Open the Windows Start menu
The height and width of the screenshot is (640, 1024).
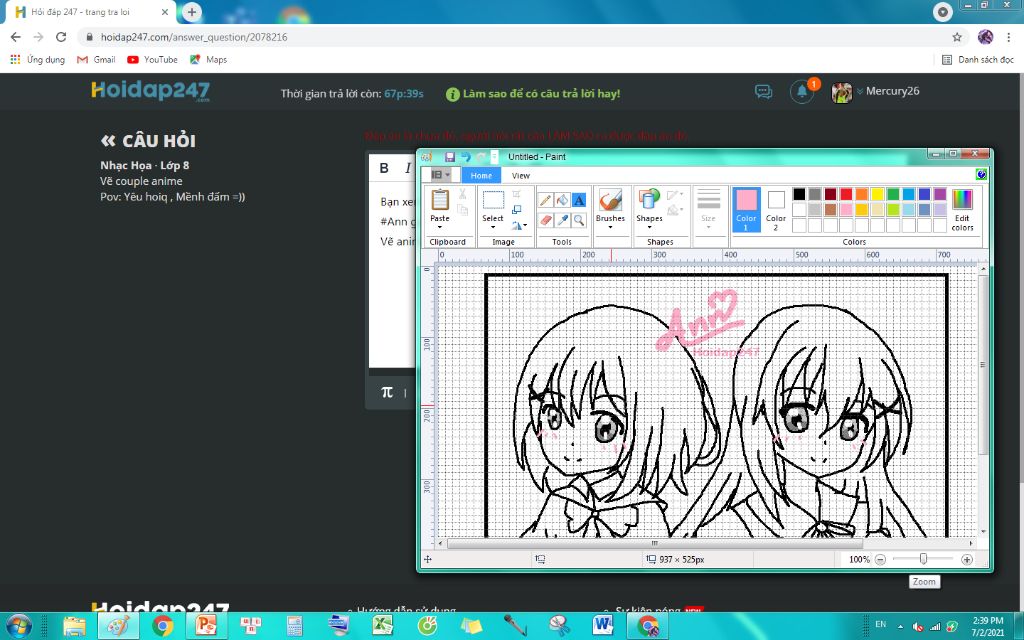pyautogui.click(x=19, y=626)
